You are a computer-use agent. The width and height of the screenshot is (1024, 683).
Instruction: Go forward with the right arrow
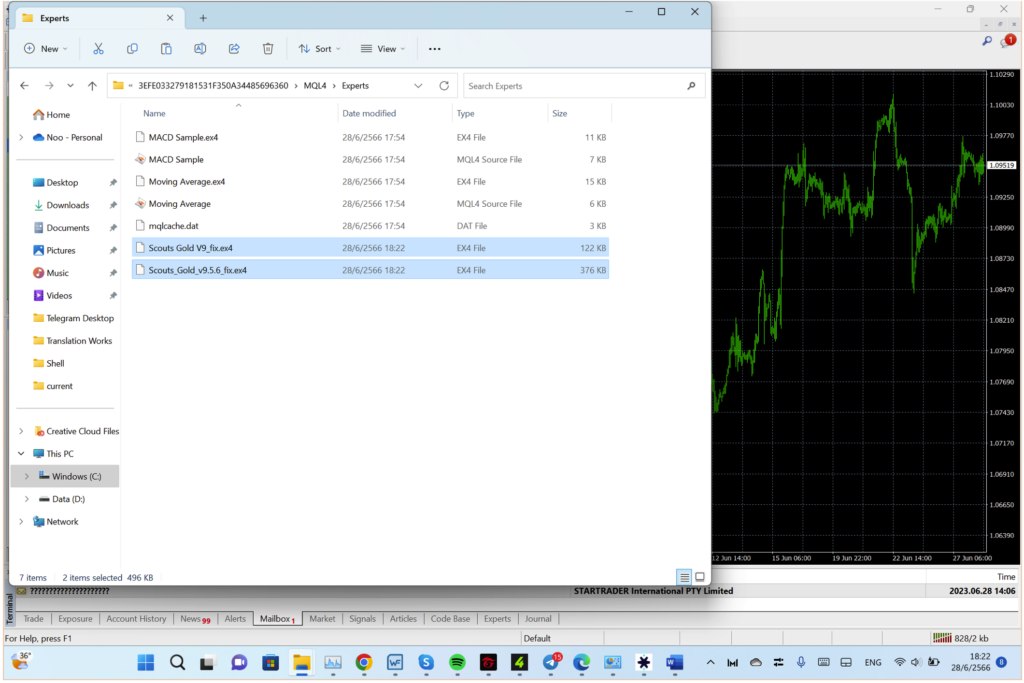point(49,86)
